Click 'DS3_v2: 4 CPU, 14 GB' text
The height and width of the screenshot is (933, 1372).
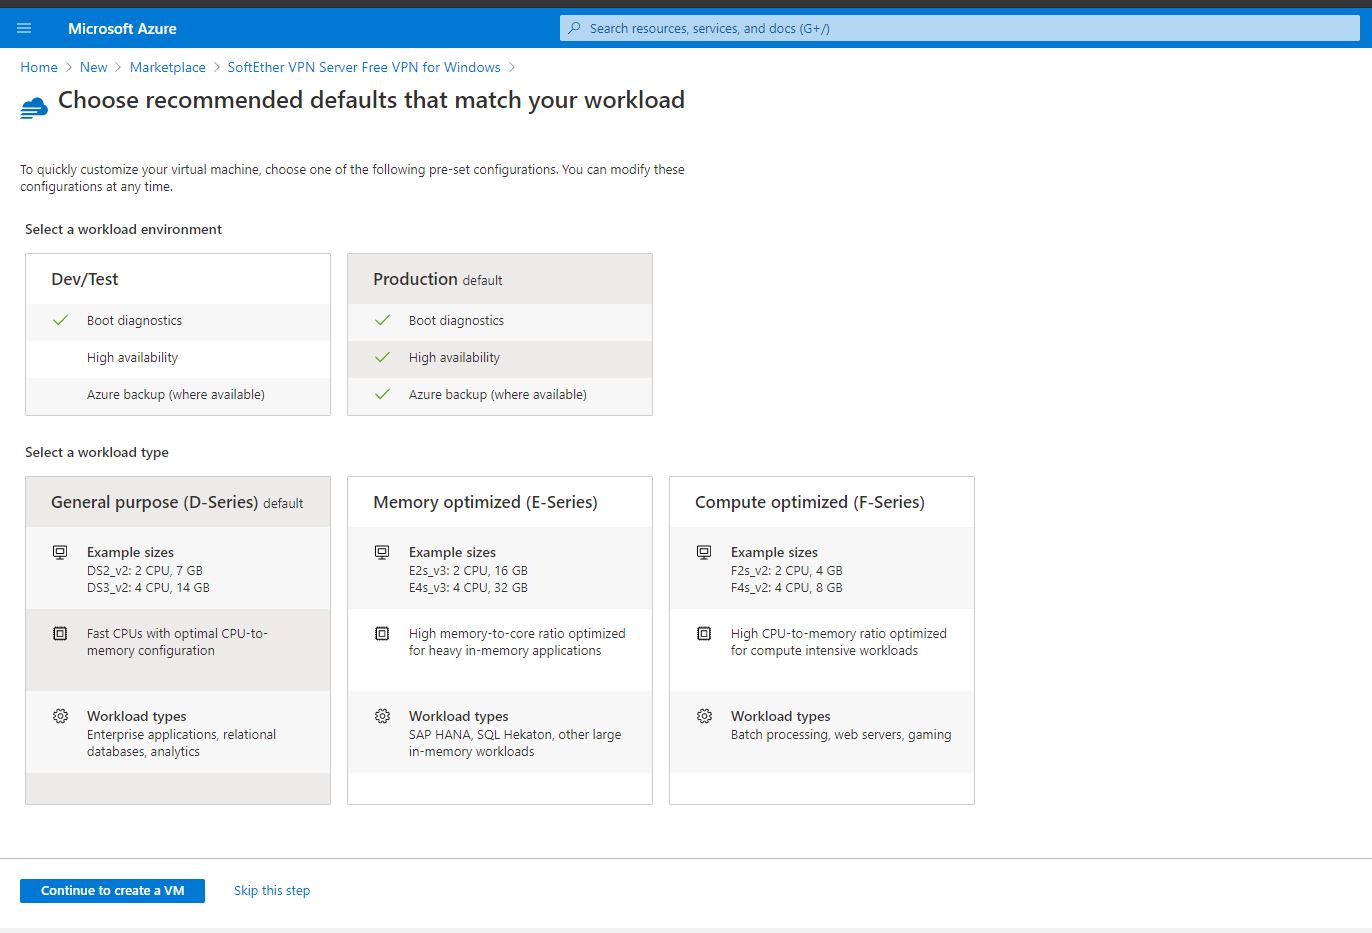coord(148,588)
